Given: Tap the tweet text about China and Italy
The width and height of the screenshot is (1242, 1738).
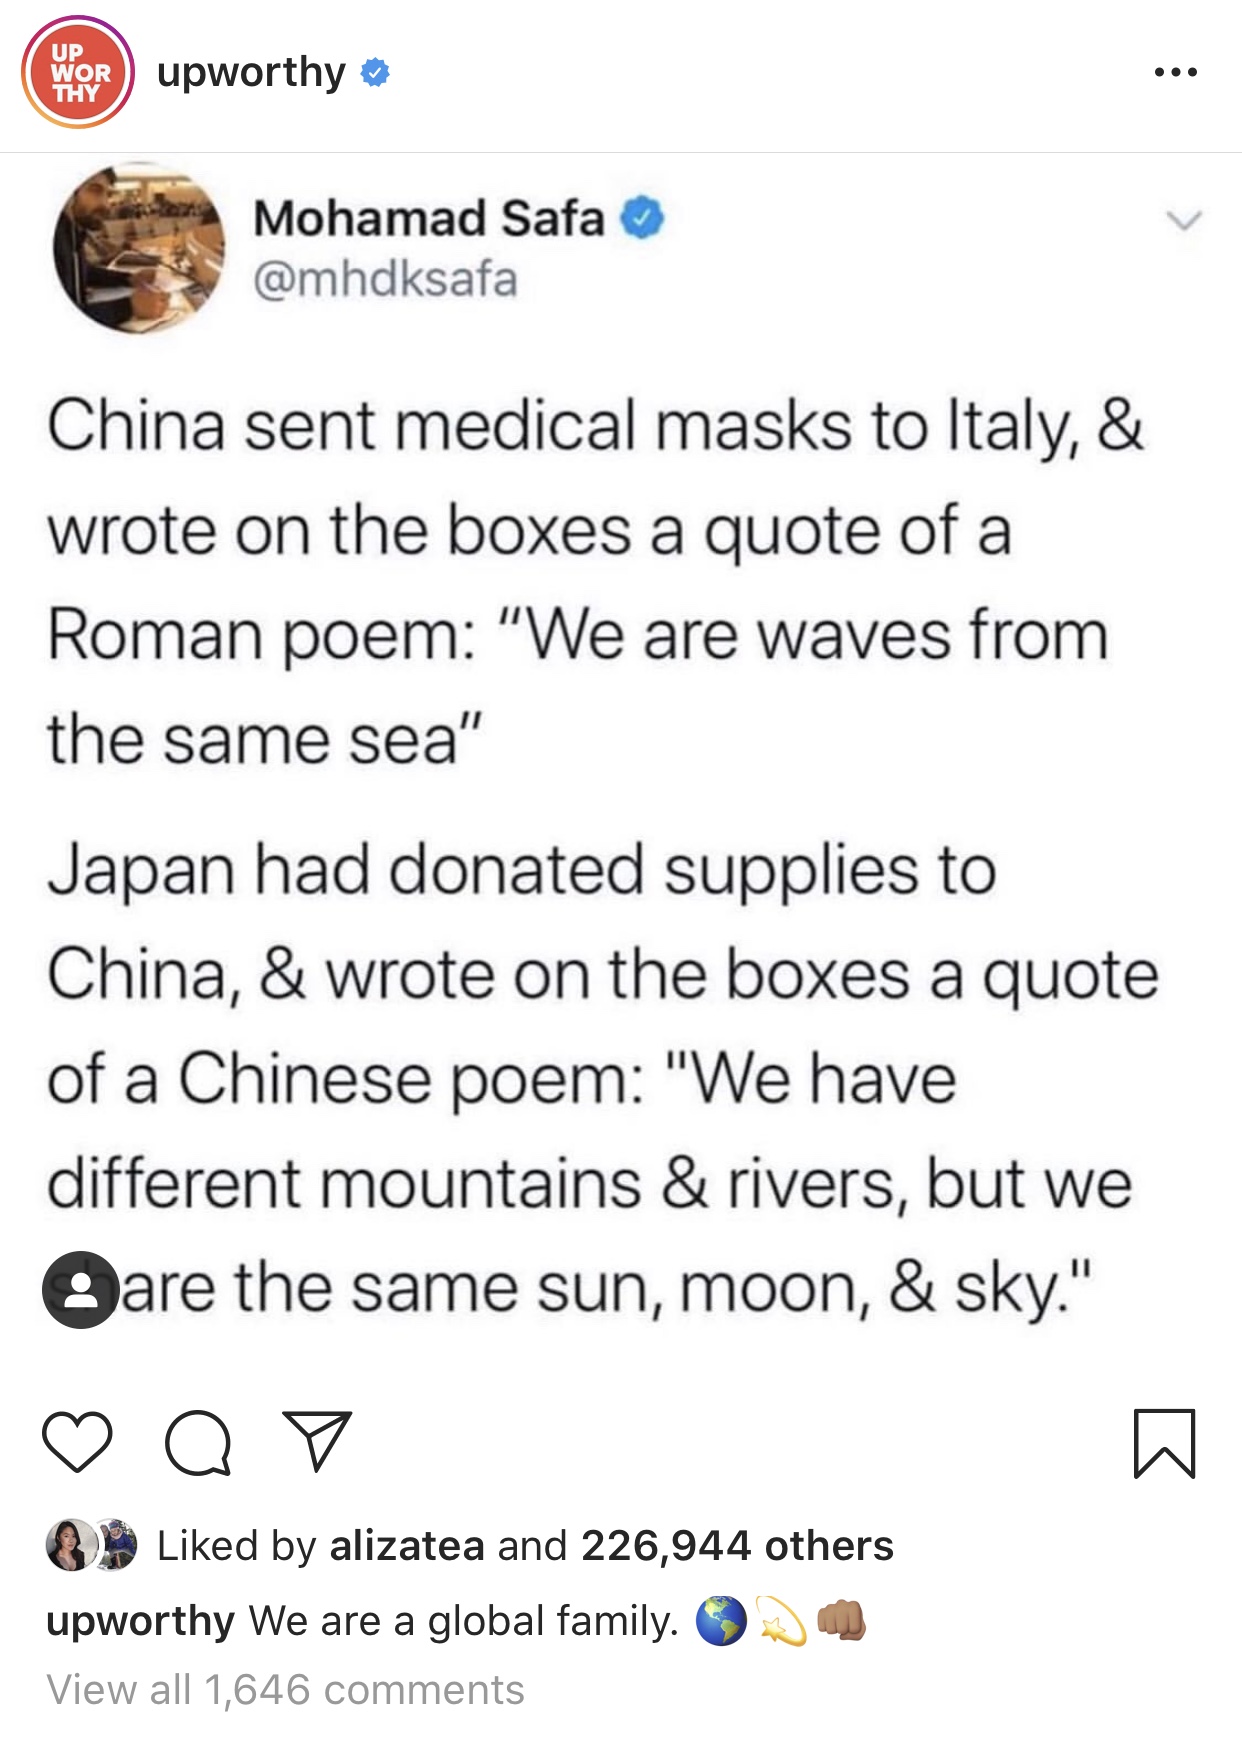Looking at the screenshot, I should (x=595, y=582).
